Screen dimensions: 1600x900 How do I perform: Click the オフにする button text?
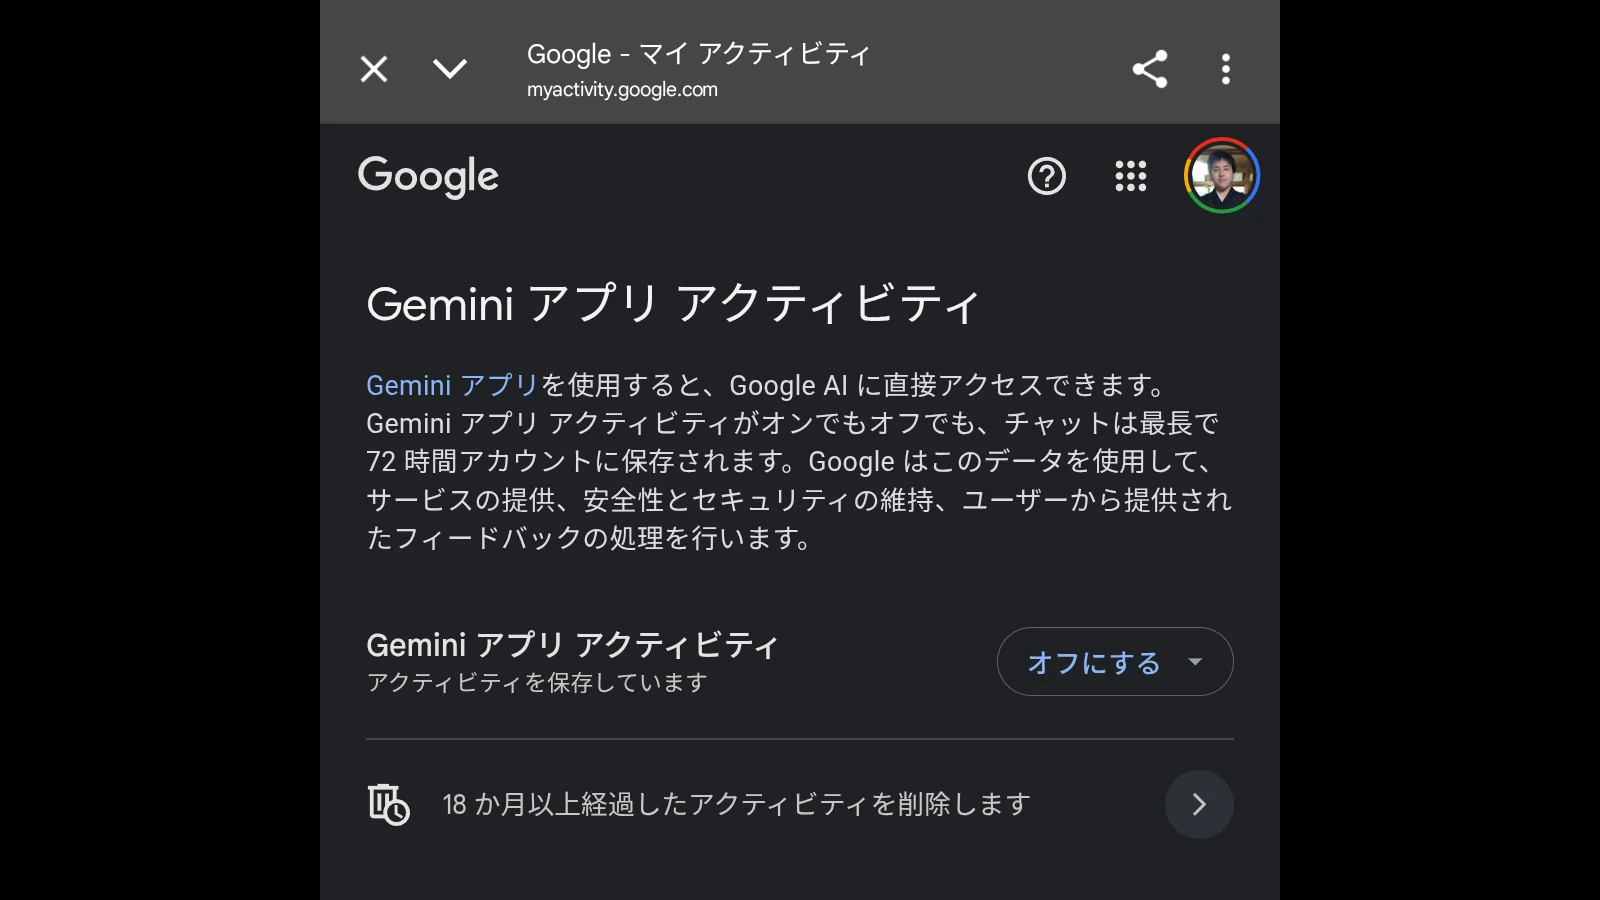tap(1094, 662)
